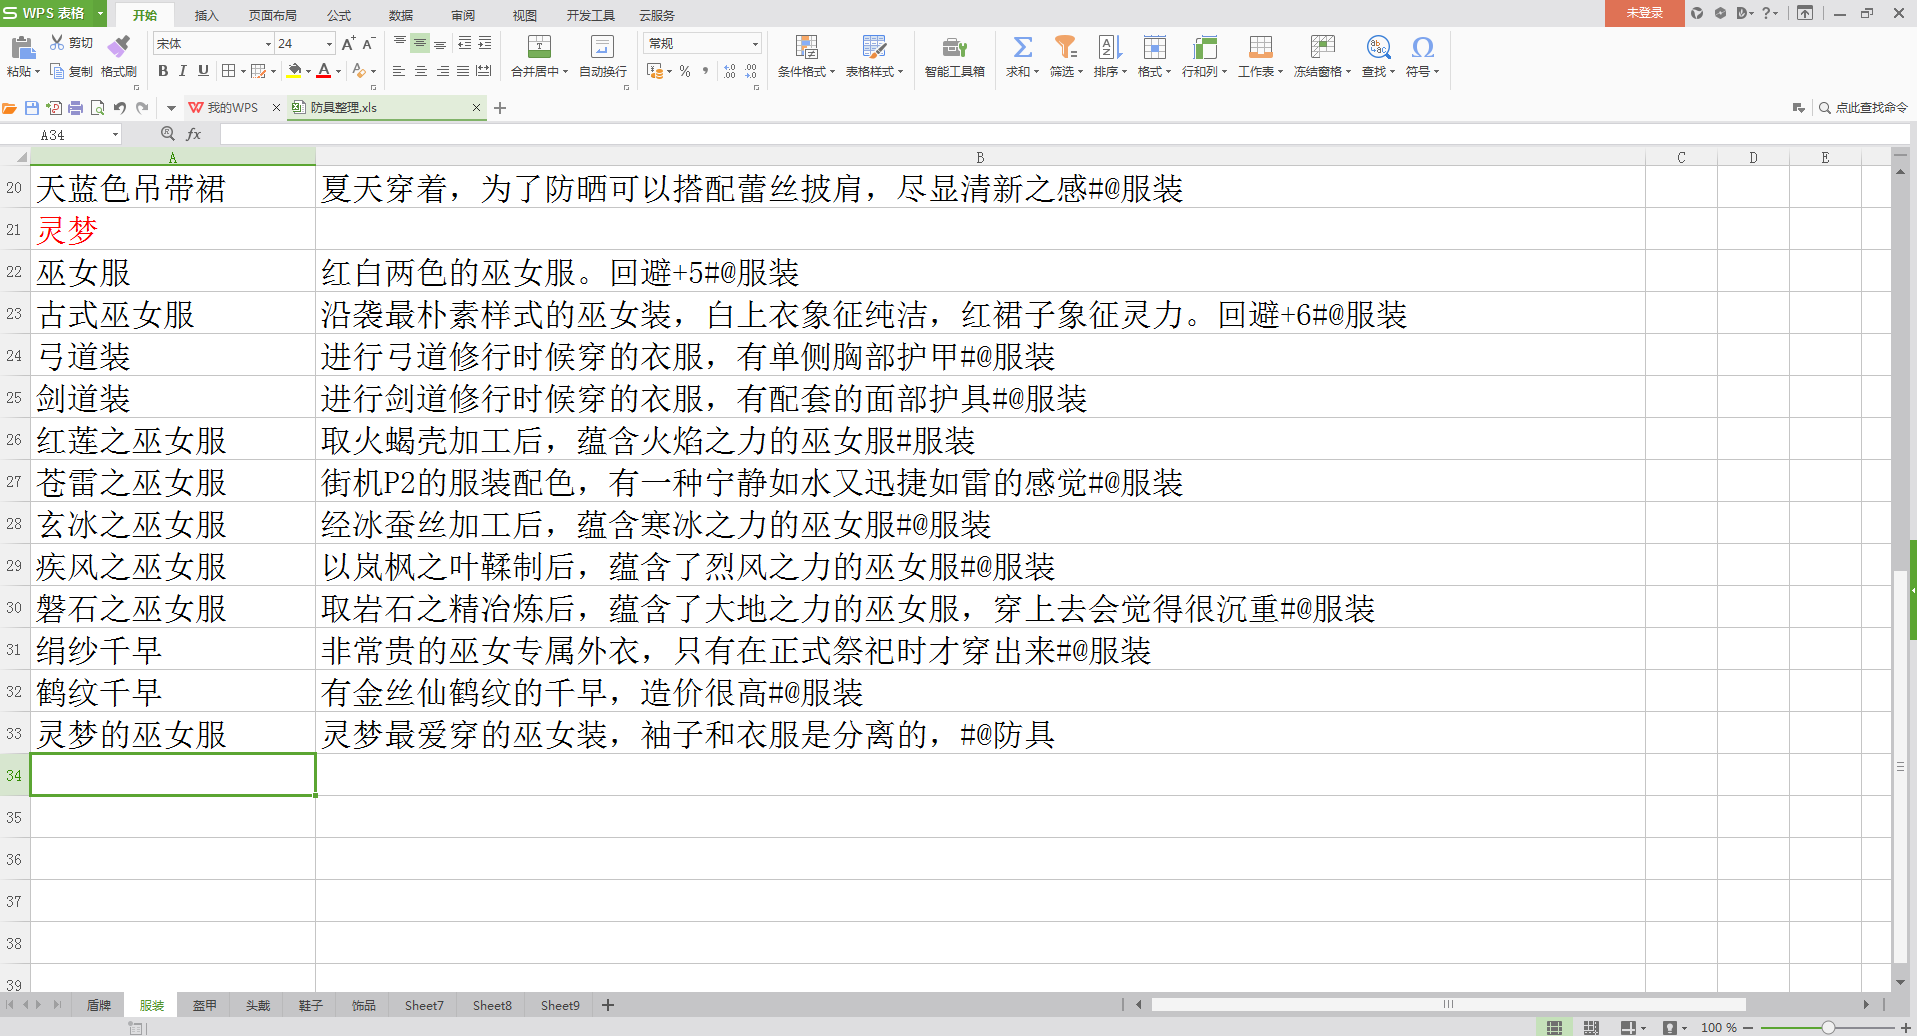Viewport: 1917px width, 1036px height.
Task: Toggle right horizontal text alignment
Action: tap(441, 71)
